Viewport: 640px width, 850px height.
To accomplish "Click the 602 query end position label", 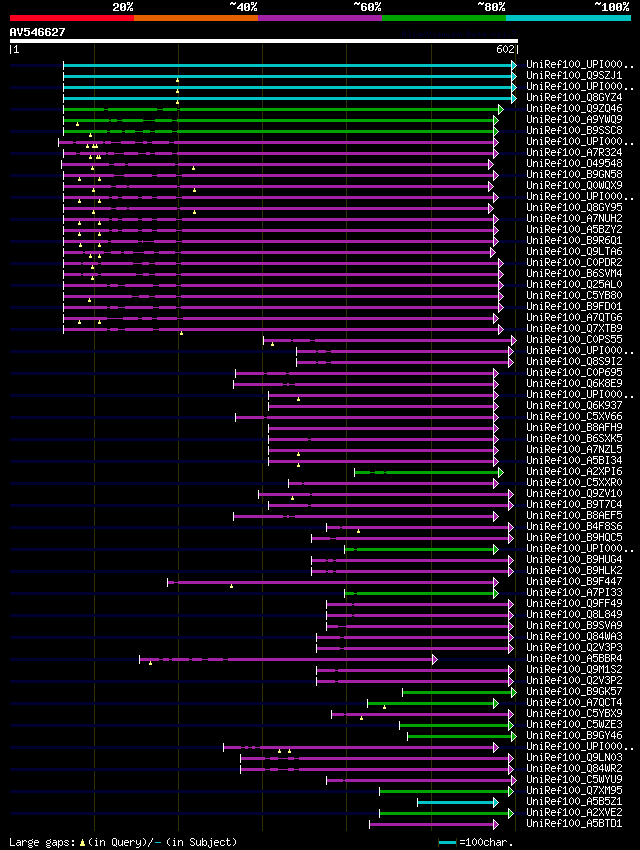I will [505, 49].
